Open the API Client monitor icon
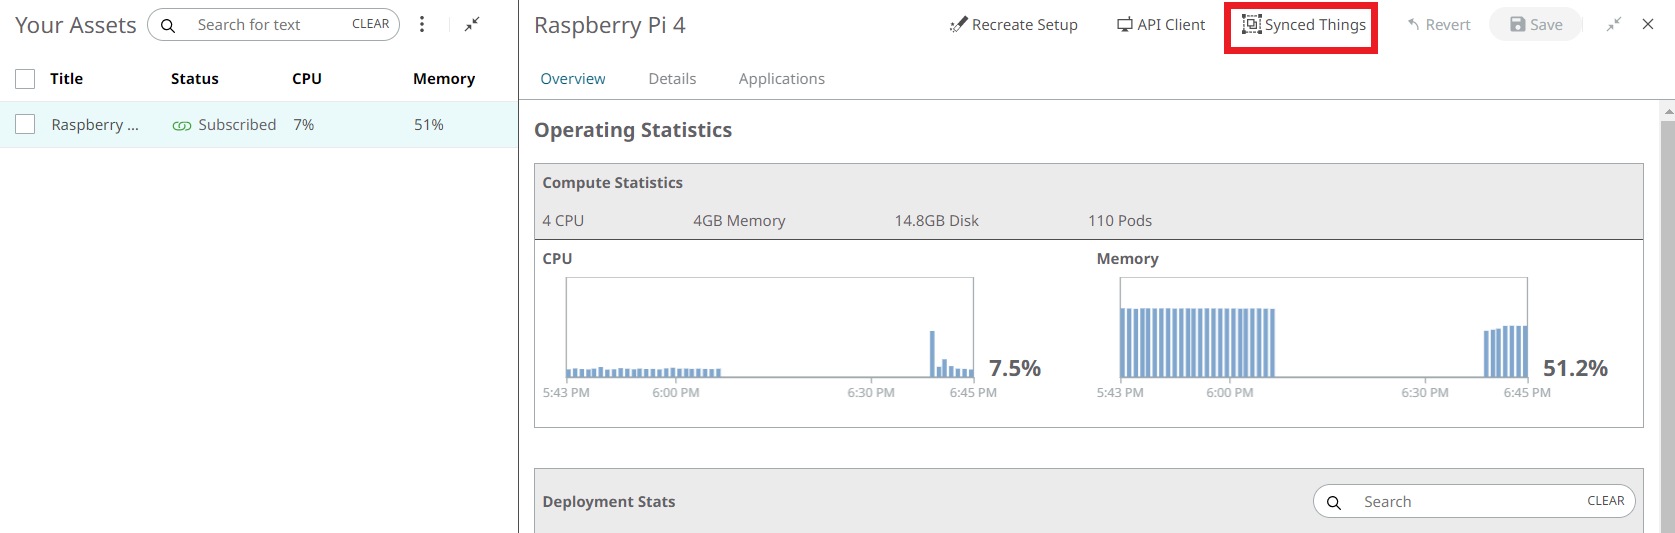 [x=1125, y=25]
